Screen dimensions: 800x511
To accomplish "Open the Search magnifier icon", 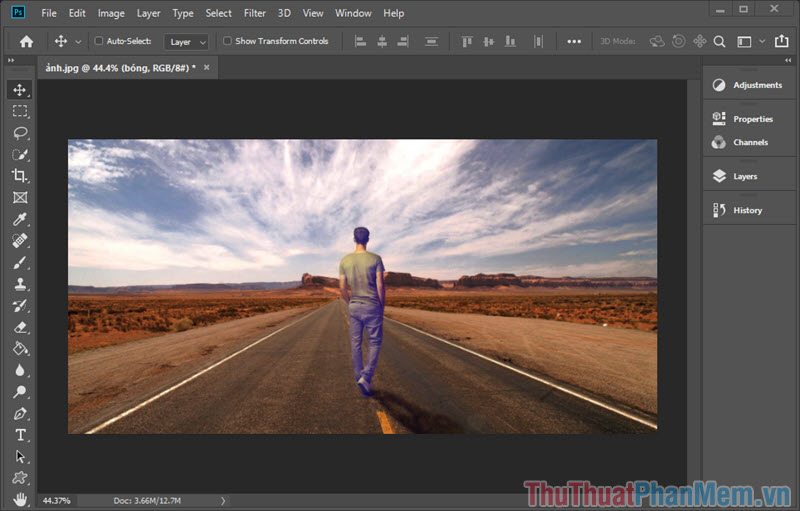I will point(719,41).
